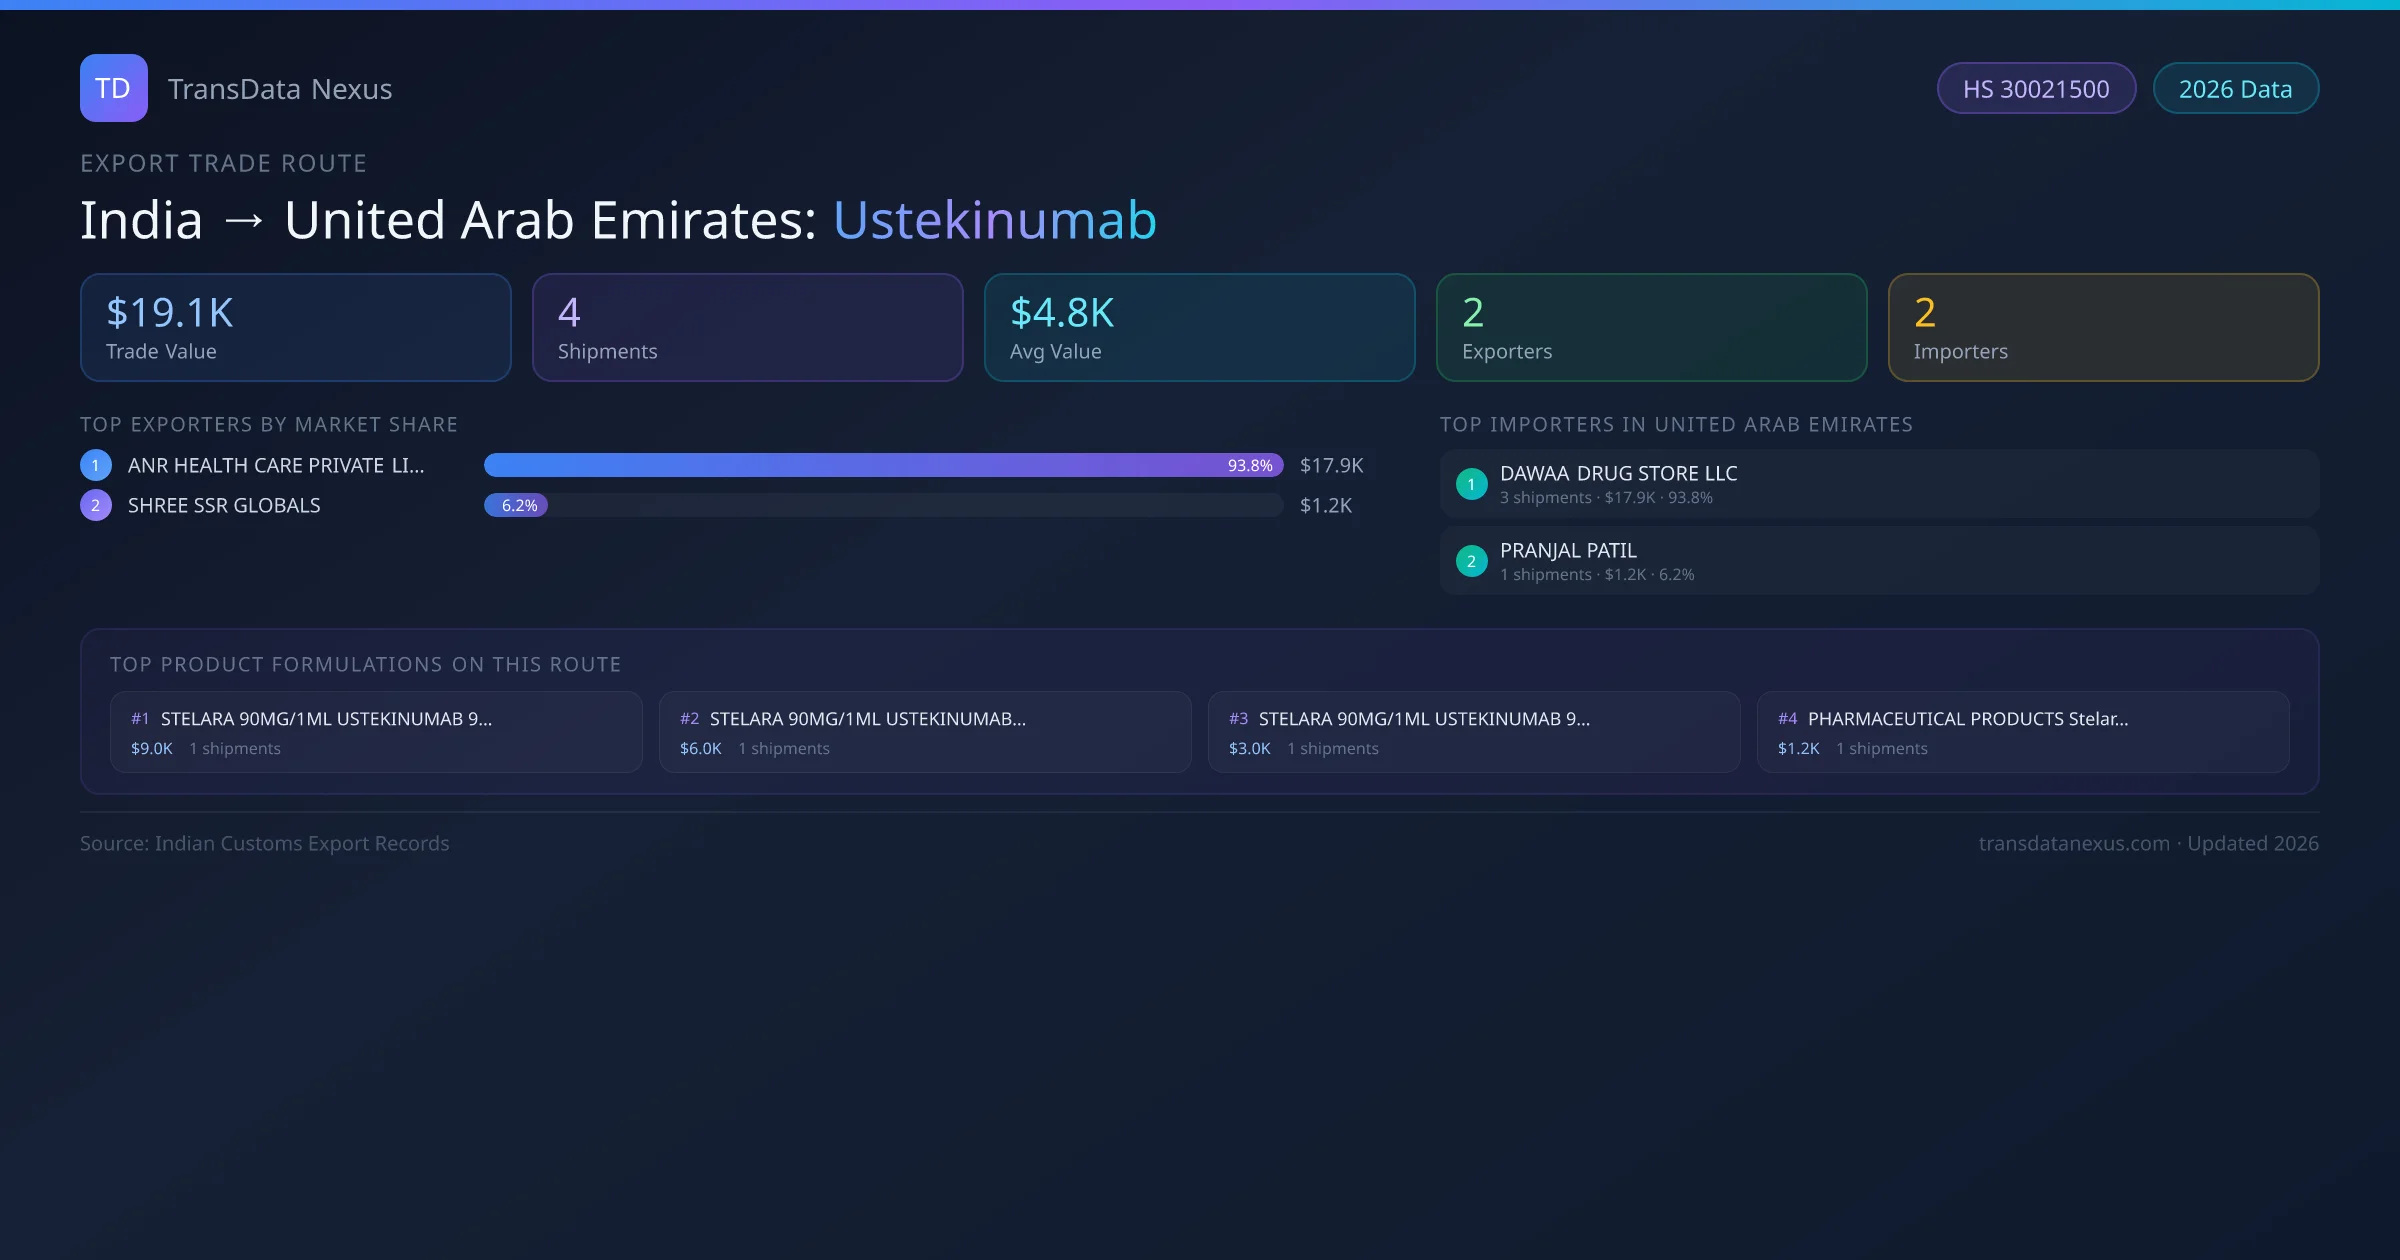The width and height of the screenshot is (2400, 1260).
Task: Open the #4 PHARMACEUTICAL PRODUCTS formulation card
Action: 2022,732
